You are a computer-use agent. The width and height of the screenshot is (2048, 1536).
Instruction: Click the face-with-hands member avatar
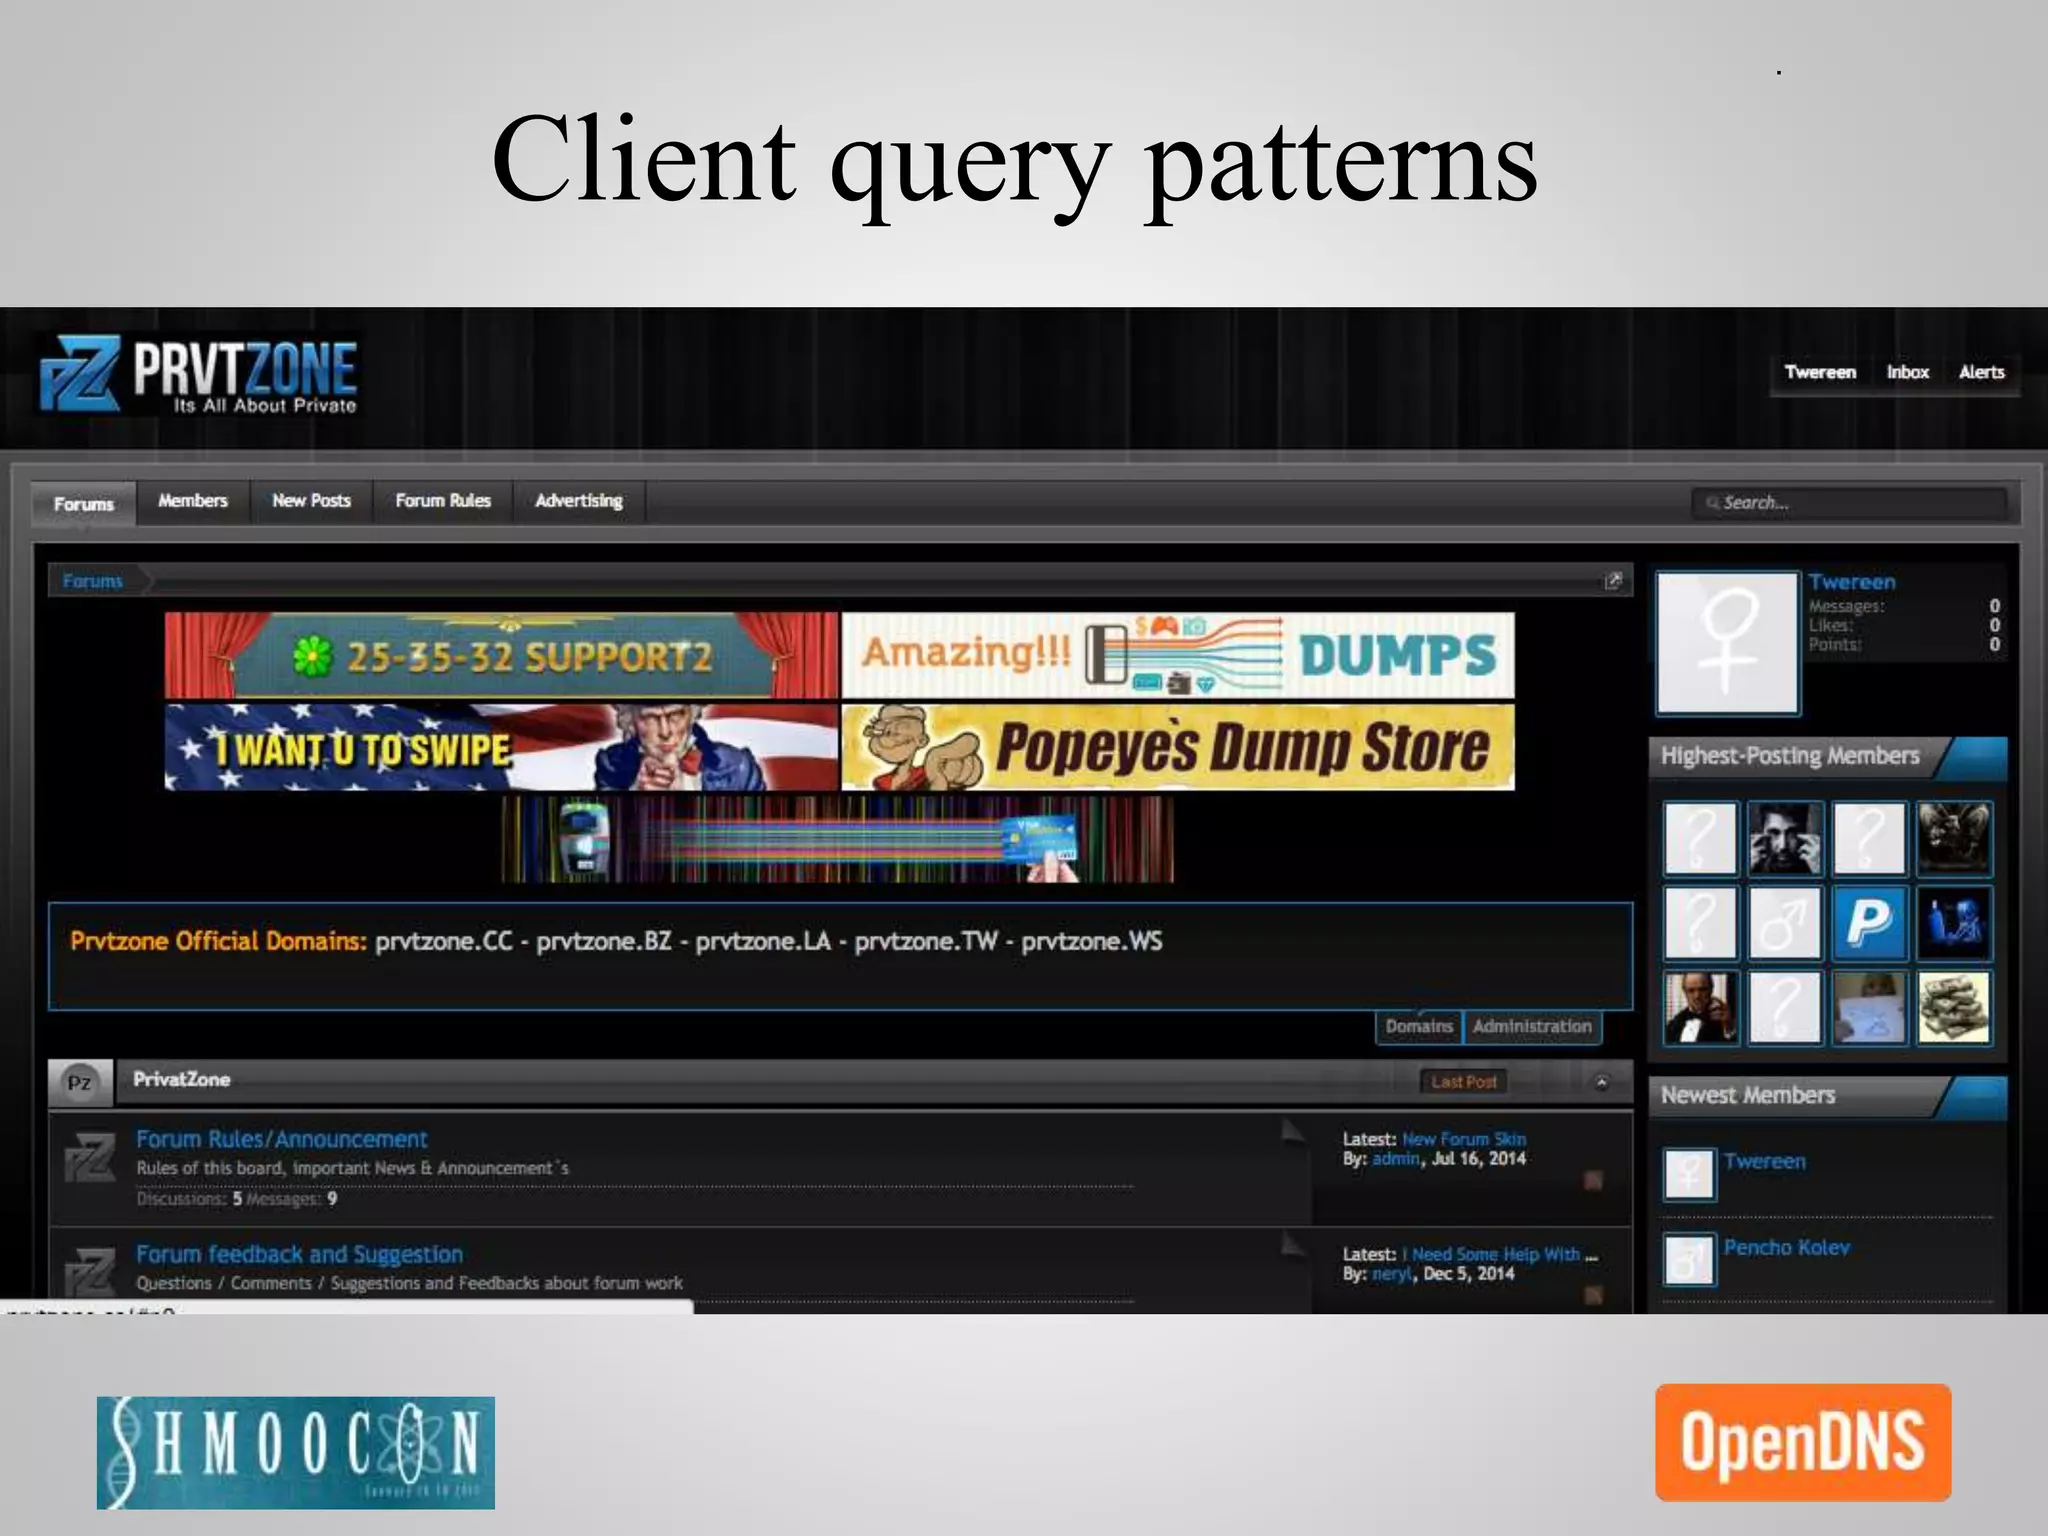[x=1785, y=838]
